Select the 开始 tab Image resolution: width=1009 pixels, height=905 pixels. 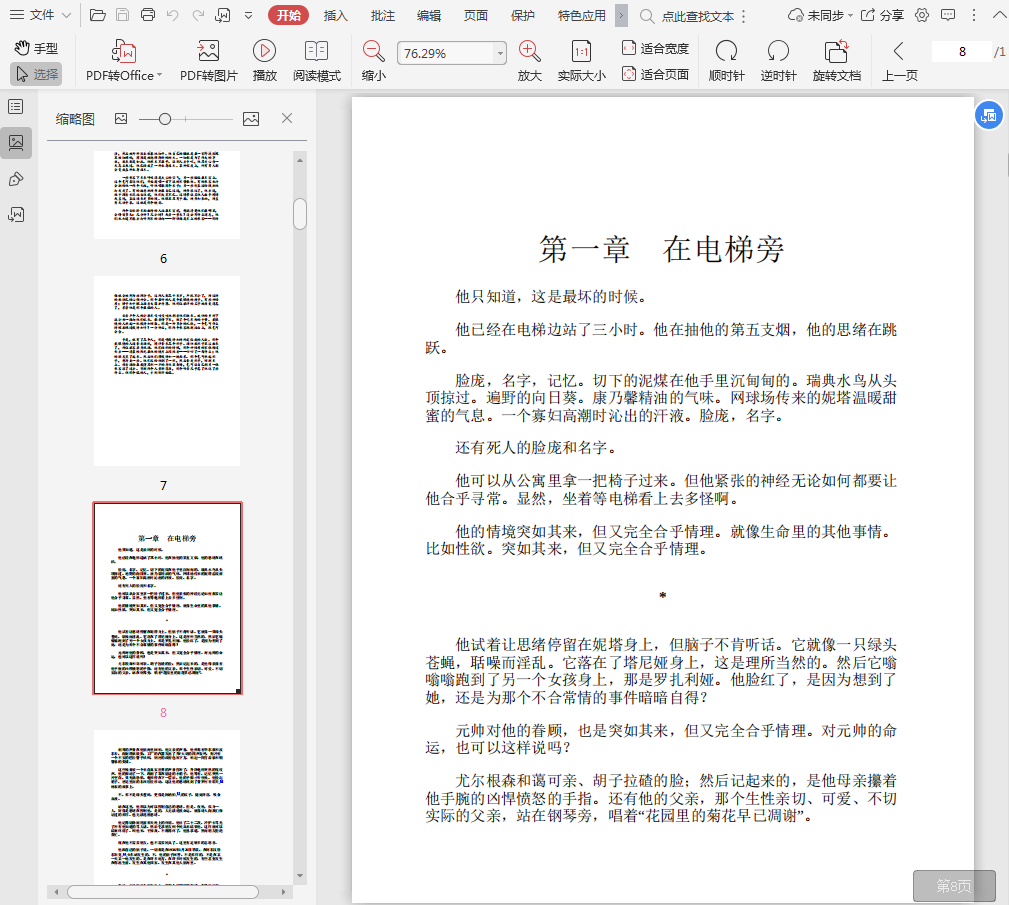coord(288,15)
